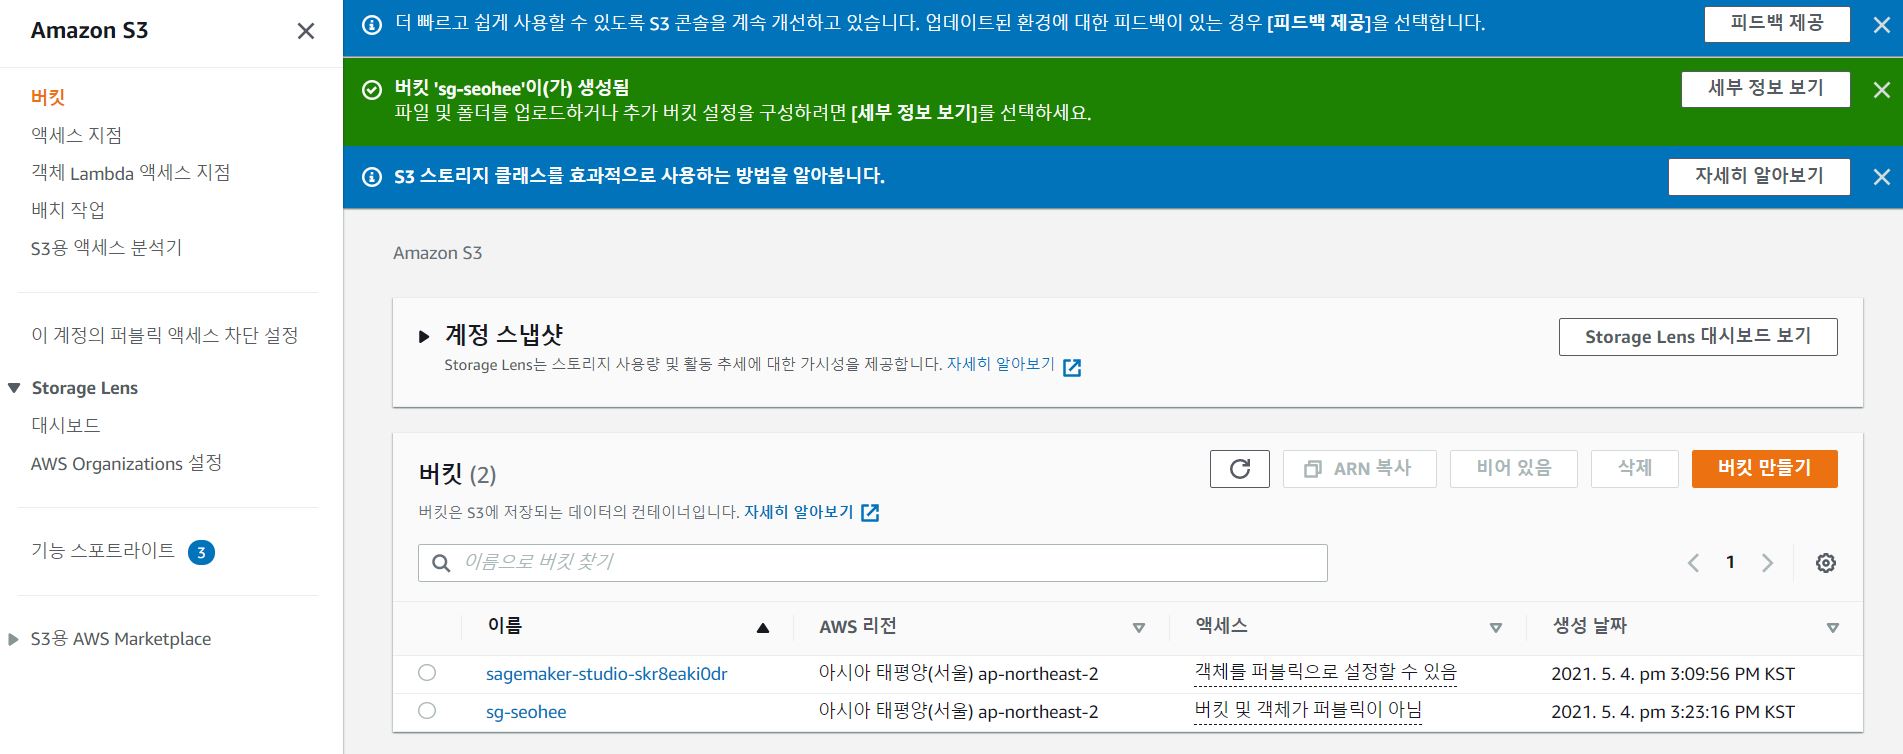The height and width of the screenshot is (754, 1903).
Task: Click external link icon beside bucket description
Action: tap(870, 513)
